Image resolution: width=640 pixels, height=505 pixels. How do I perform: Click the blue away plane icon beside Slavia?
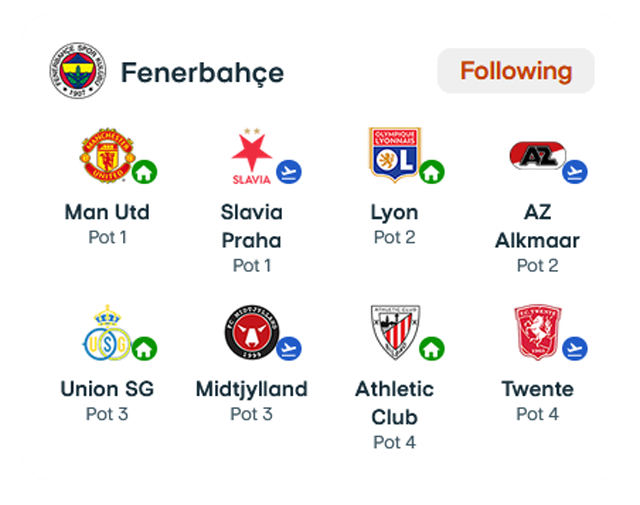(x=289, y=172)
